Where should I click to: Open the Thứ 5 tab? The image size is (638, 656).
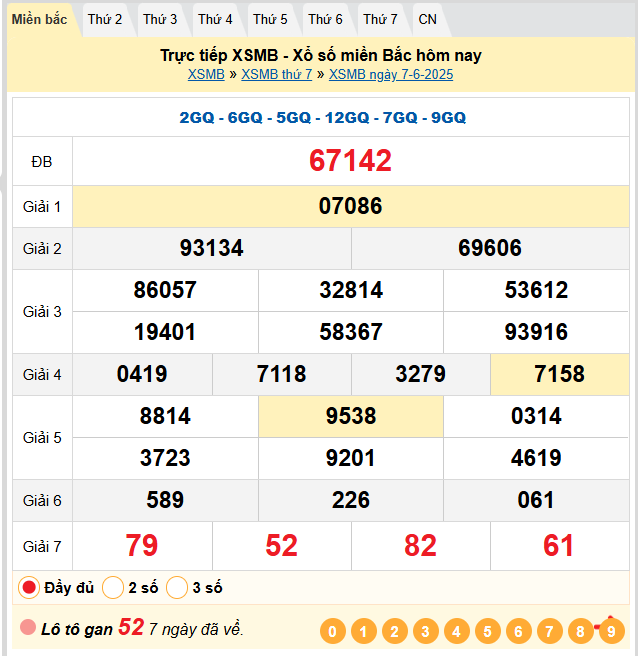(x=270, y=20)
